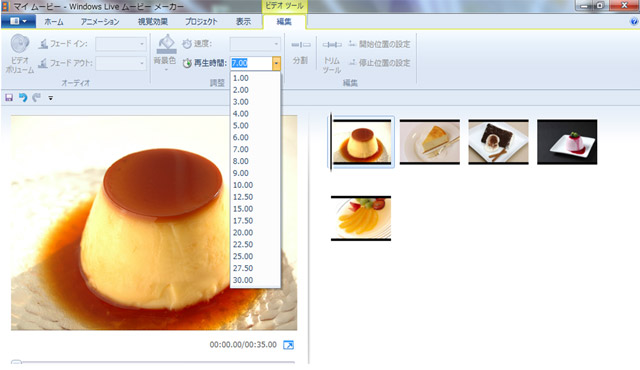
Task: Select the cheesecake clip thumbnail
Action: [429, 142]
